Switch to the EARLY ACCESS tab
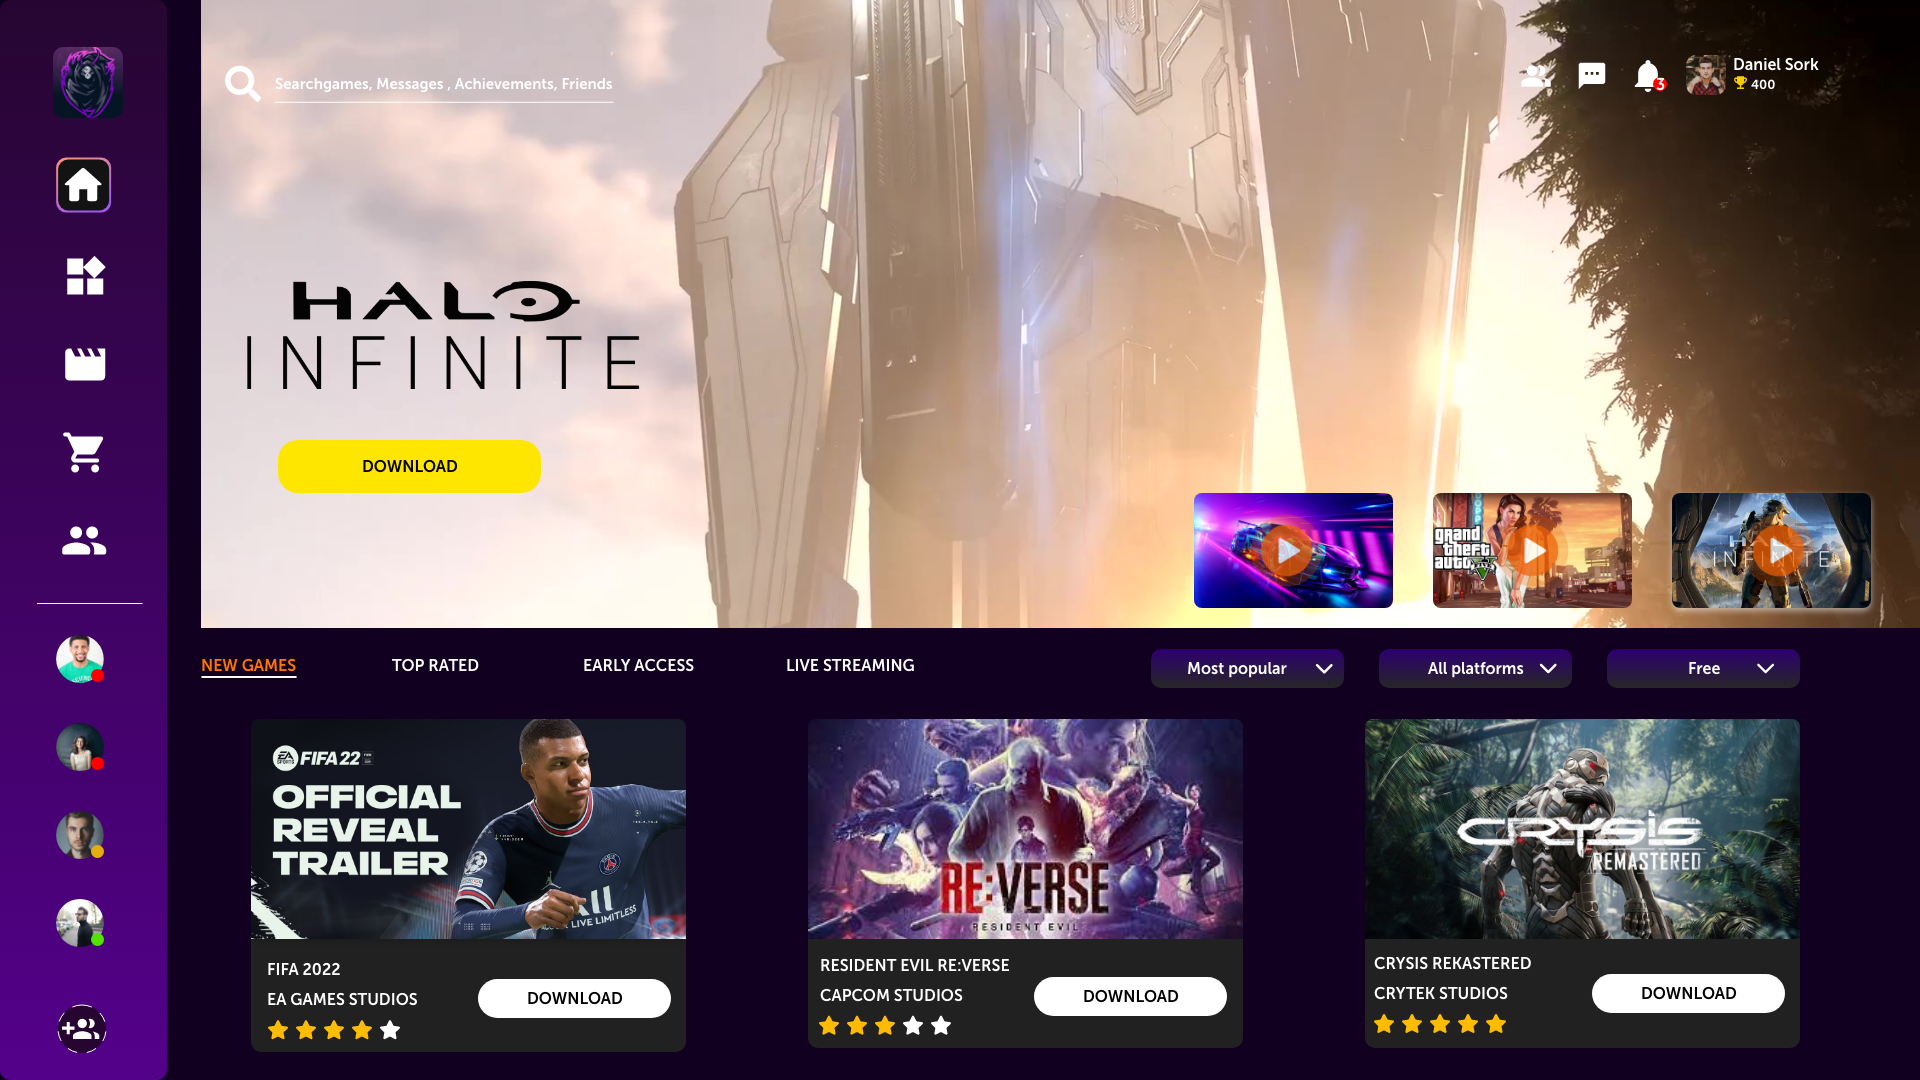This screenshot has height=1080, width=1920. click(638, 665)
